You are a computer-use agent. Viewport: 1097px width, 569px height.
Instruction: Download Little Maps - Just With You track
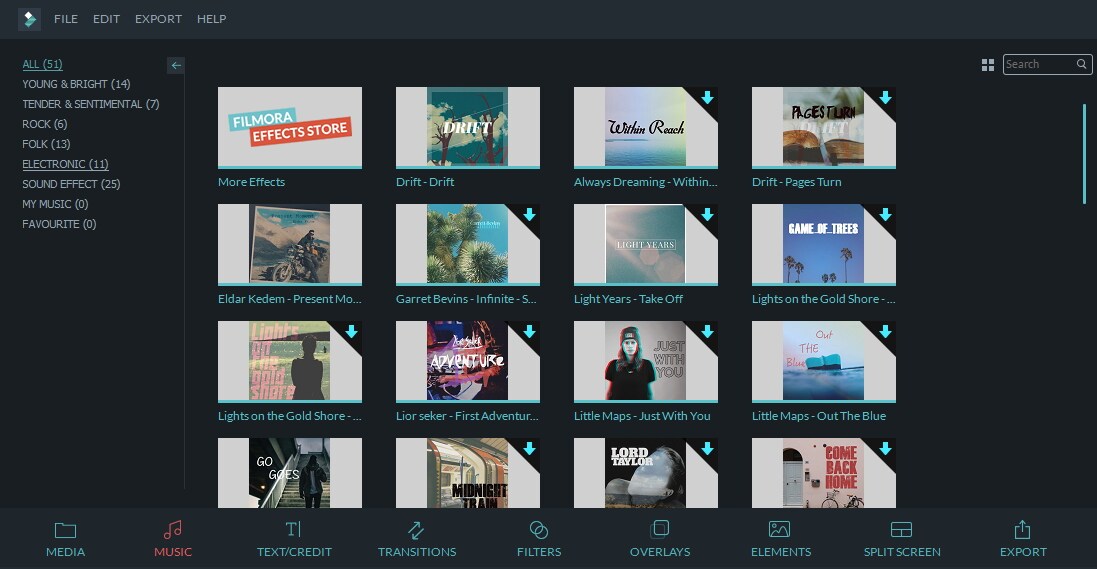[x=707, y=331]
